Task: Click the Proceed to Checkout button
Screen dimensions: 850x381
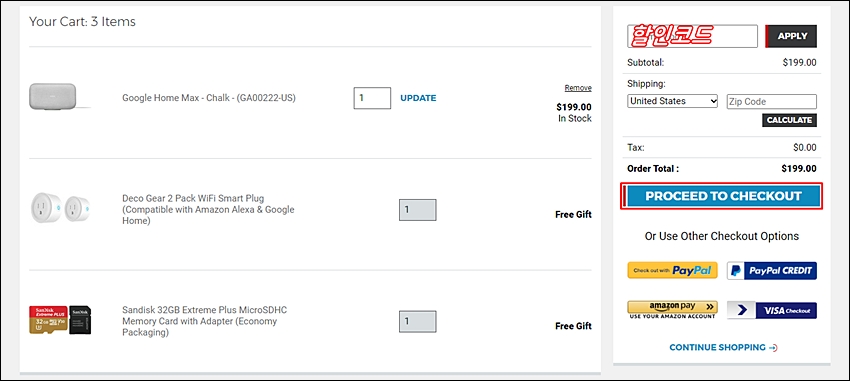Action: point(722,196)
